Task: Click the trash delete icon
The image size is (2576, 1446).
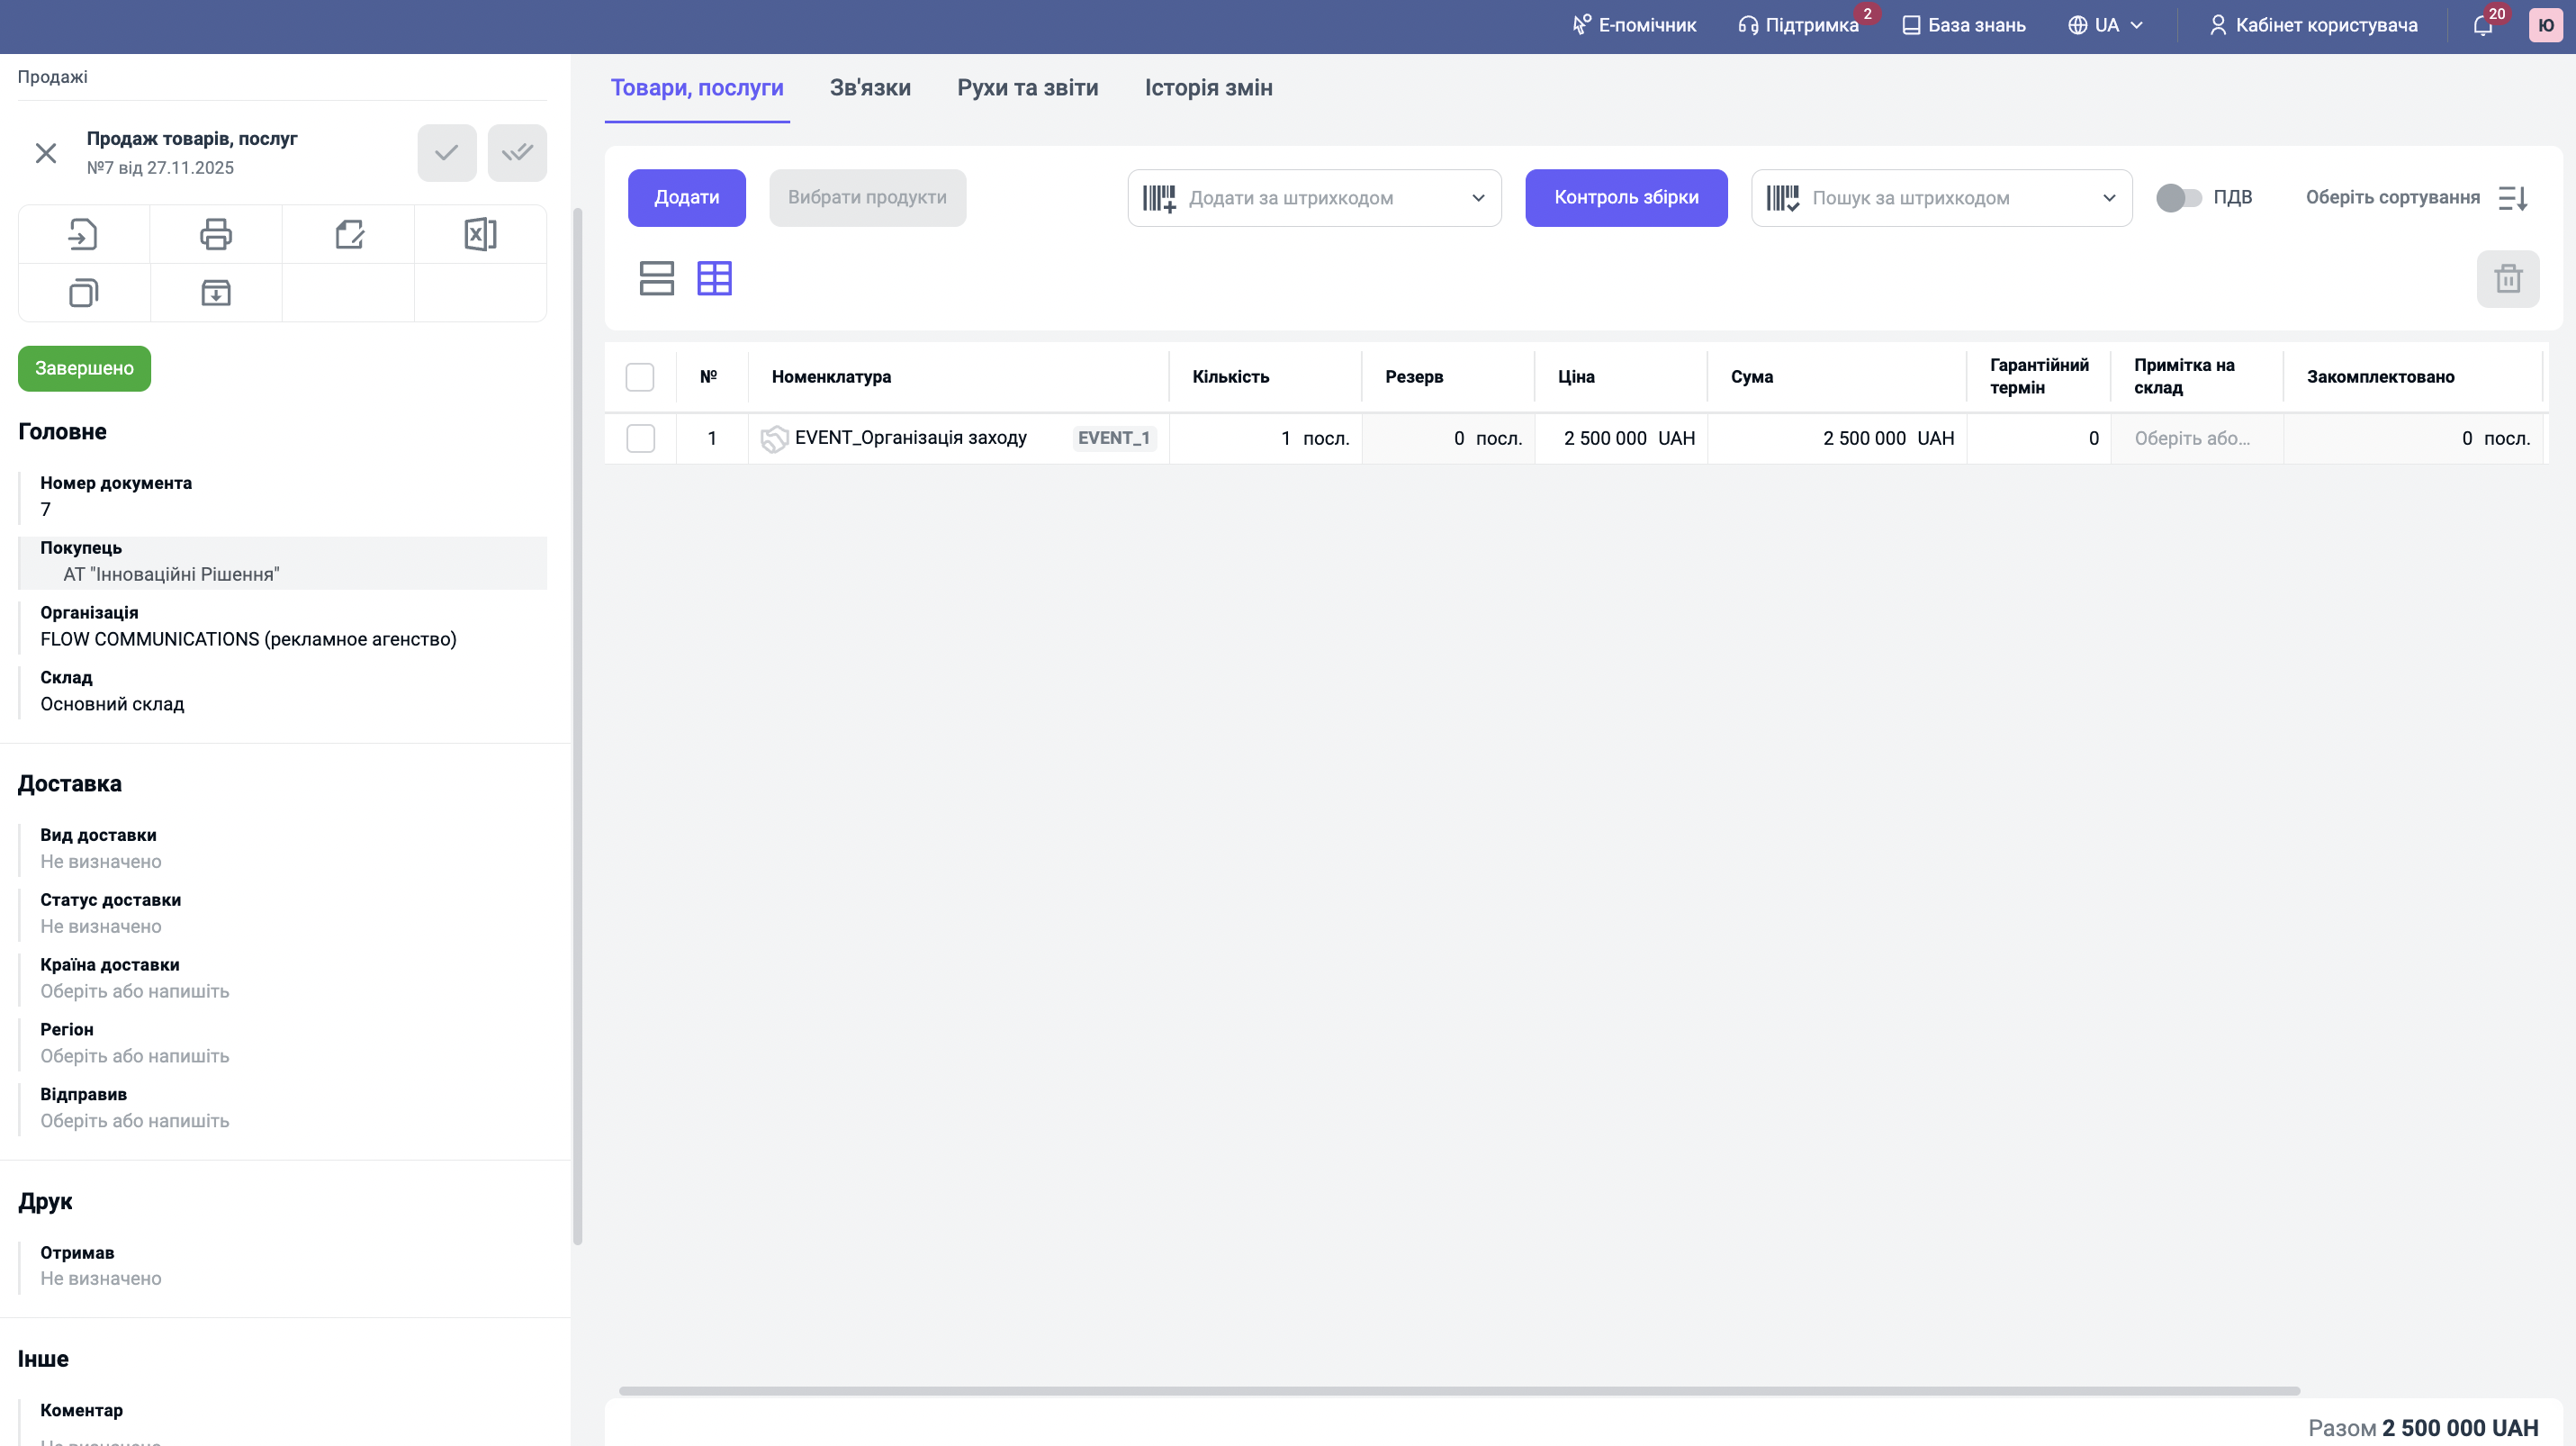Action: (x=2507, y=278)
